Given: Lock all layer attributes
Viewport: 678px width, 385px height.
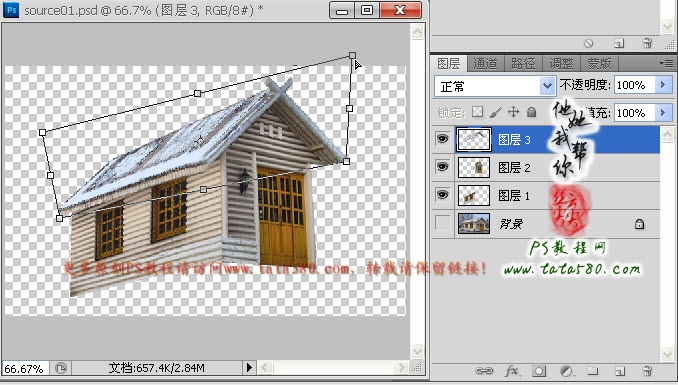Looking at the screenshot, I should pyautogui.click(x=531, y=112).
